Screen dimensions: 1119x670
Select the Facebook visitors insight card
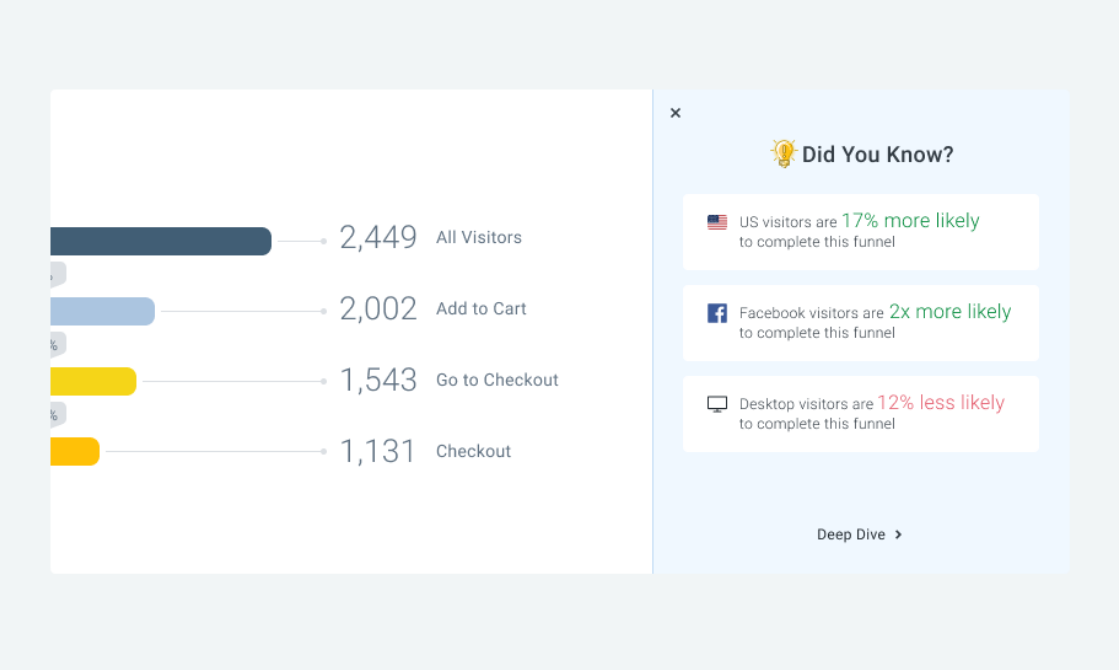(x=860, y=323)
